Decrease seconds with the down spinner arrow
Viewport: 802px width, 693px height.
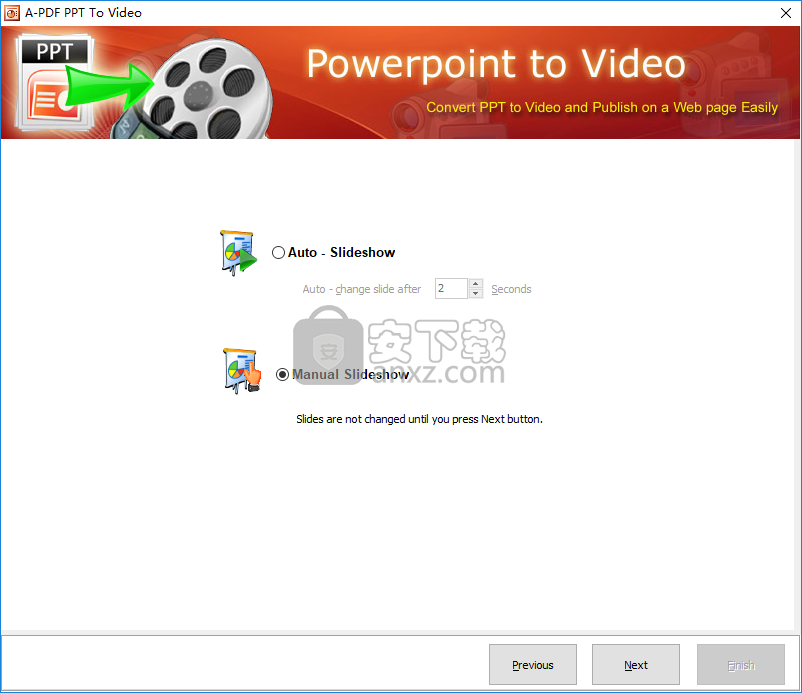pyautogui.click(x=476, y=294)
